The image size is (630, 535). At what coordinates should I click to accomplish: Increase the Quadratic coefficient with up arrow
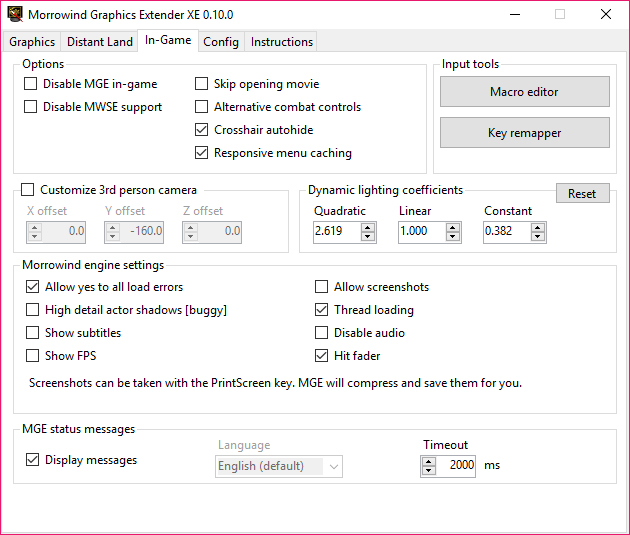tap(367, 227)
